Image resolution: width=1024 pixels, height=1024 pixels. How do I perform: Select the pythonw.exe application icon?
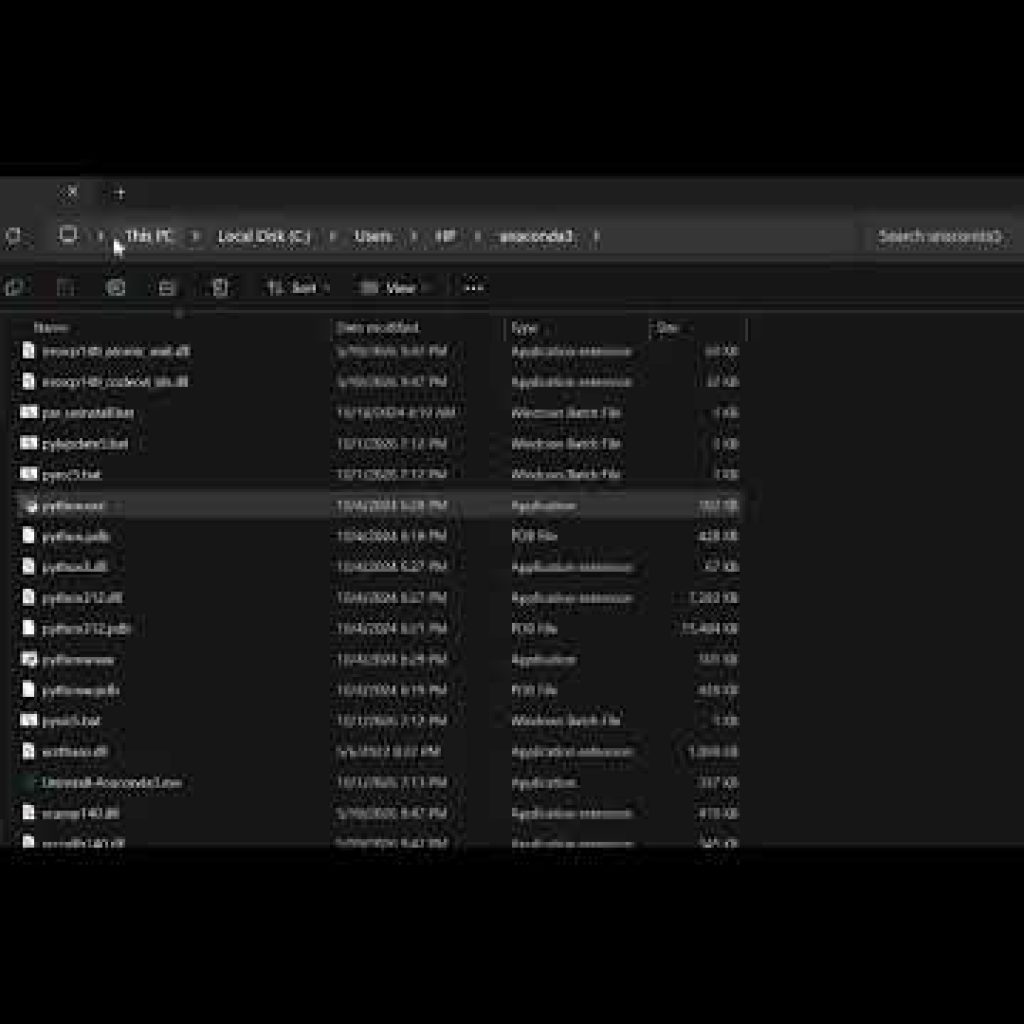tap(29, 660)
